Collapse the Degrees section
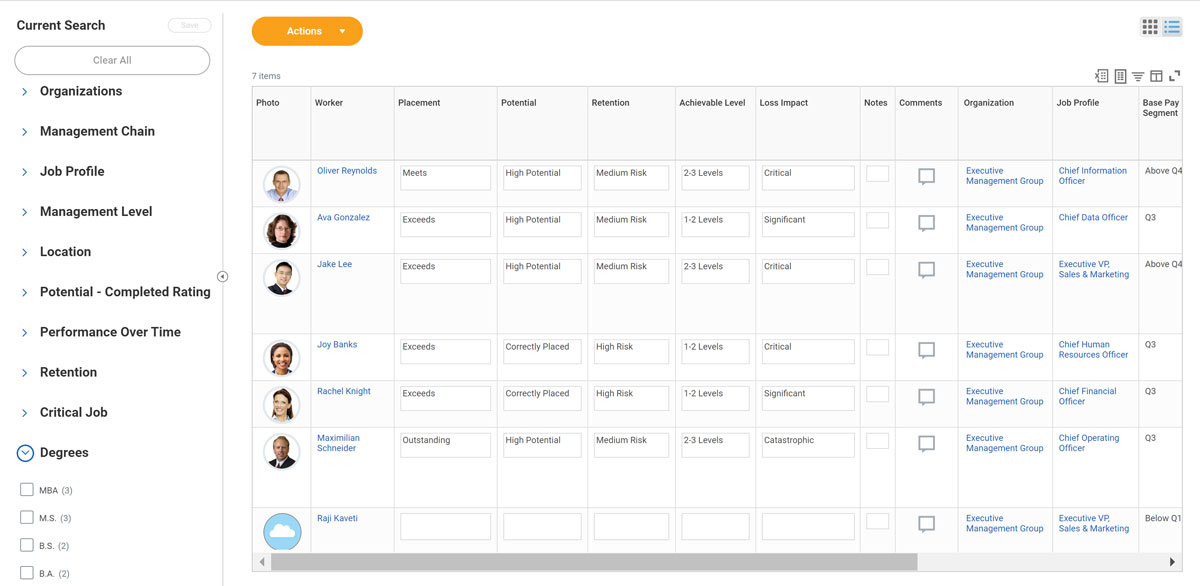 coord(24,452)
